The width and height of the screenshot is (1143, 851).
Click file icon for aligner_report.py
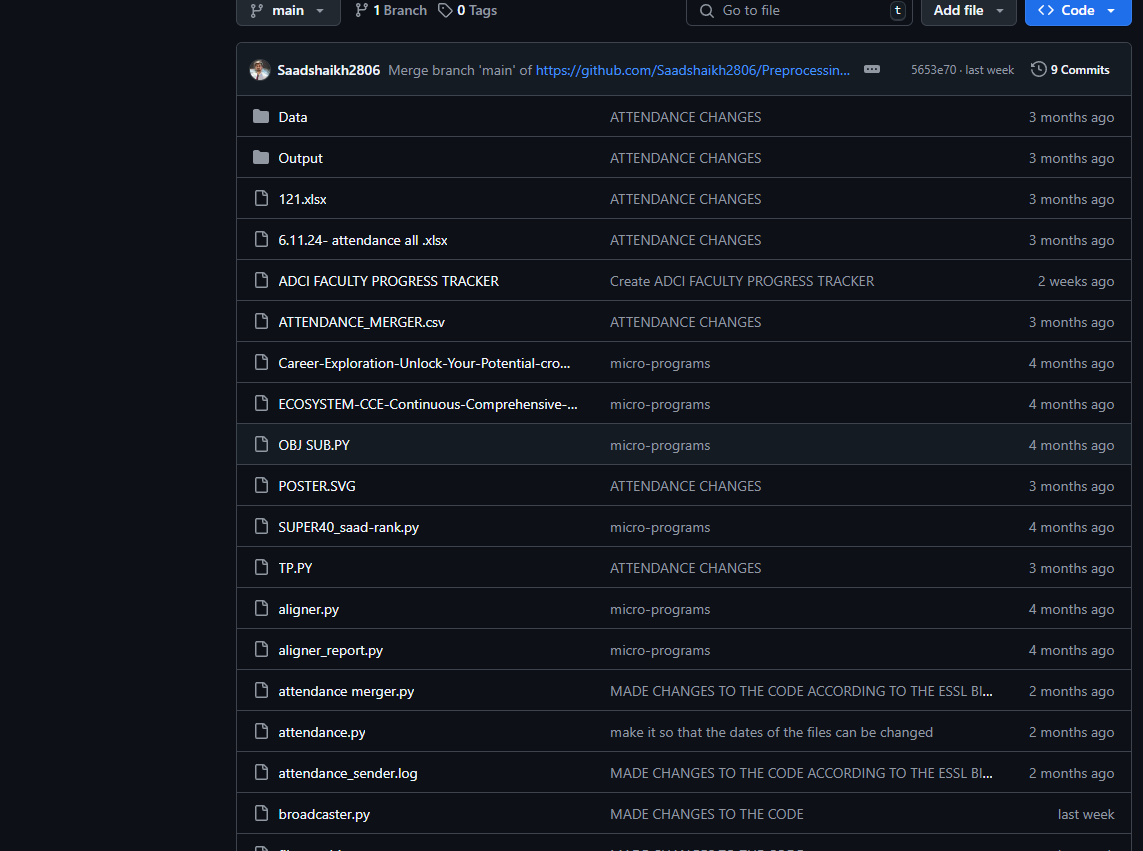coord(261,648)
